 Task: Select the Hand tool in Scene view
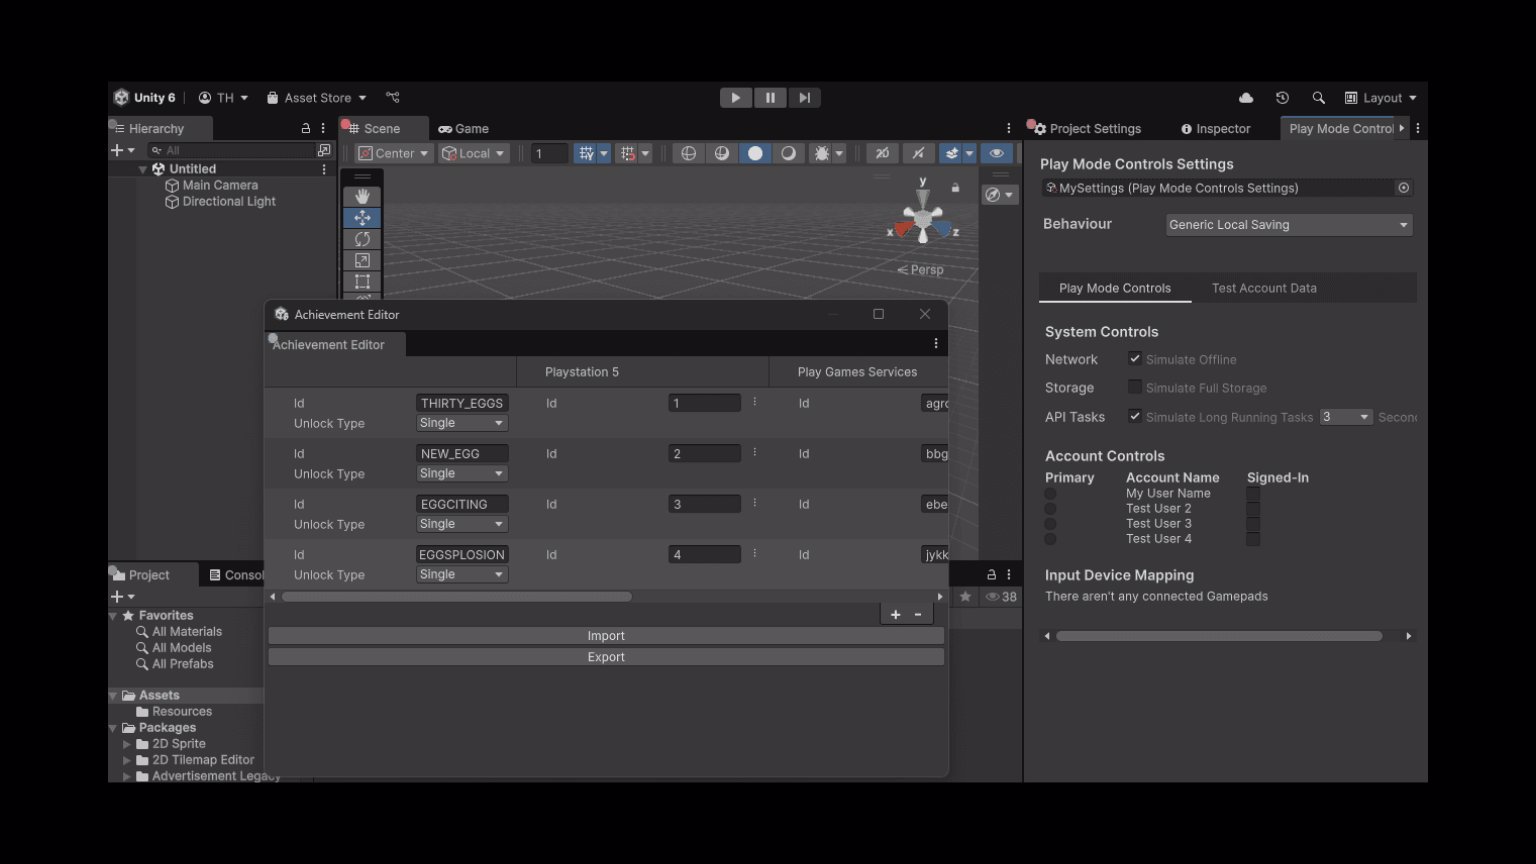(x=362, y=196)
